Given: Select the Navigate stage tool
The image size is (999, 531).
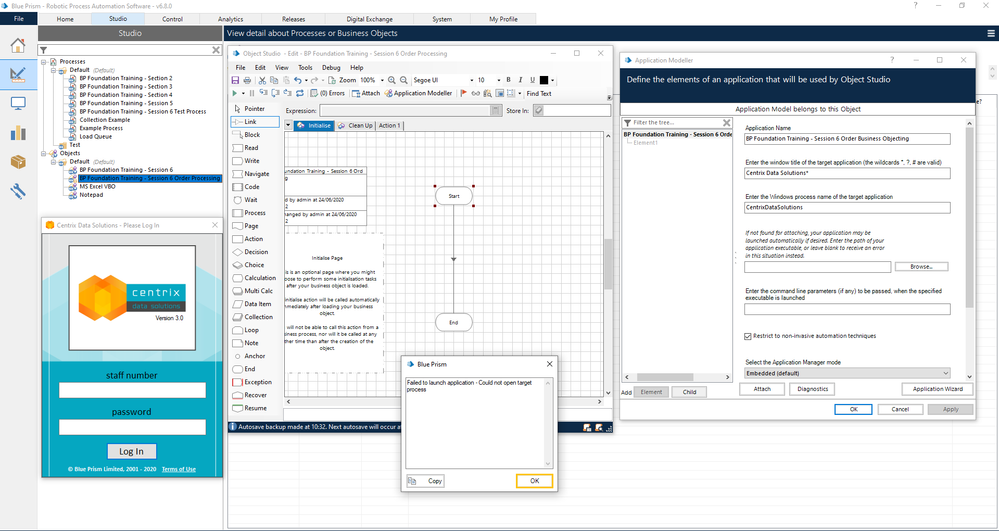Looking at the screenshot, I should pos(255,174).
